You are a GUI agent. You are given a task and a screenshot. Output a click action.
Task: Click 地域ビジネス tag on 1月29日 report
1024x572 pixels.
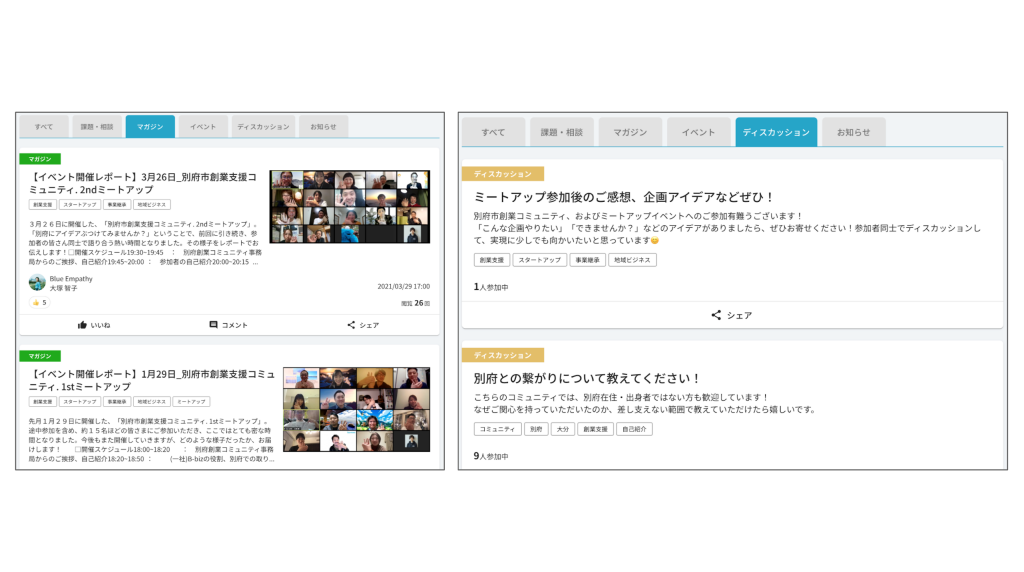152,402
